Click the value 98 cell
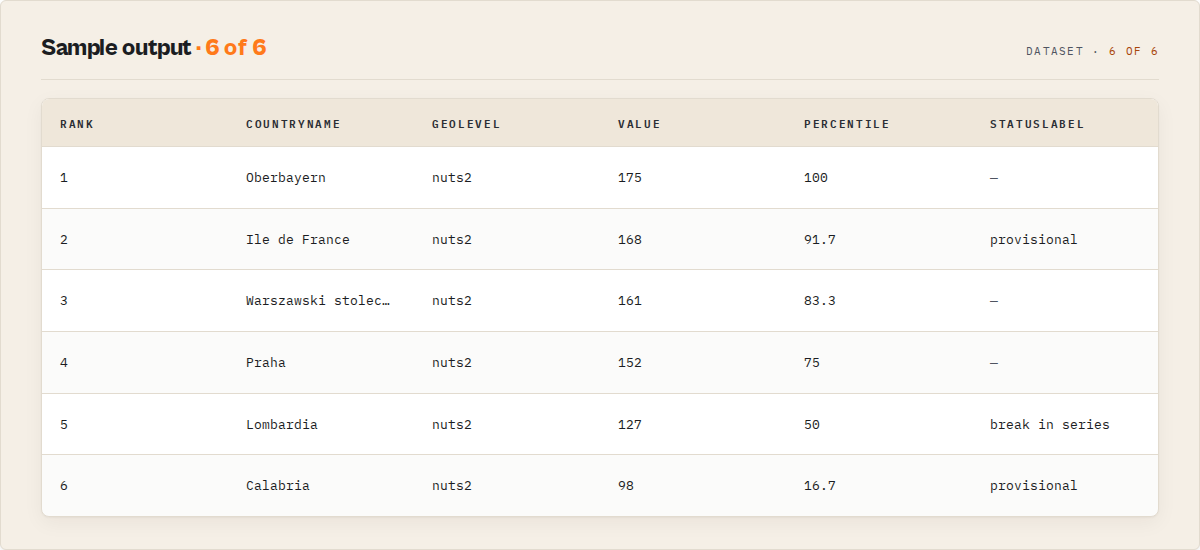1200x550 pixels. point(626,486)
